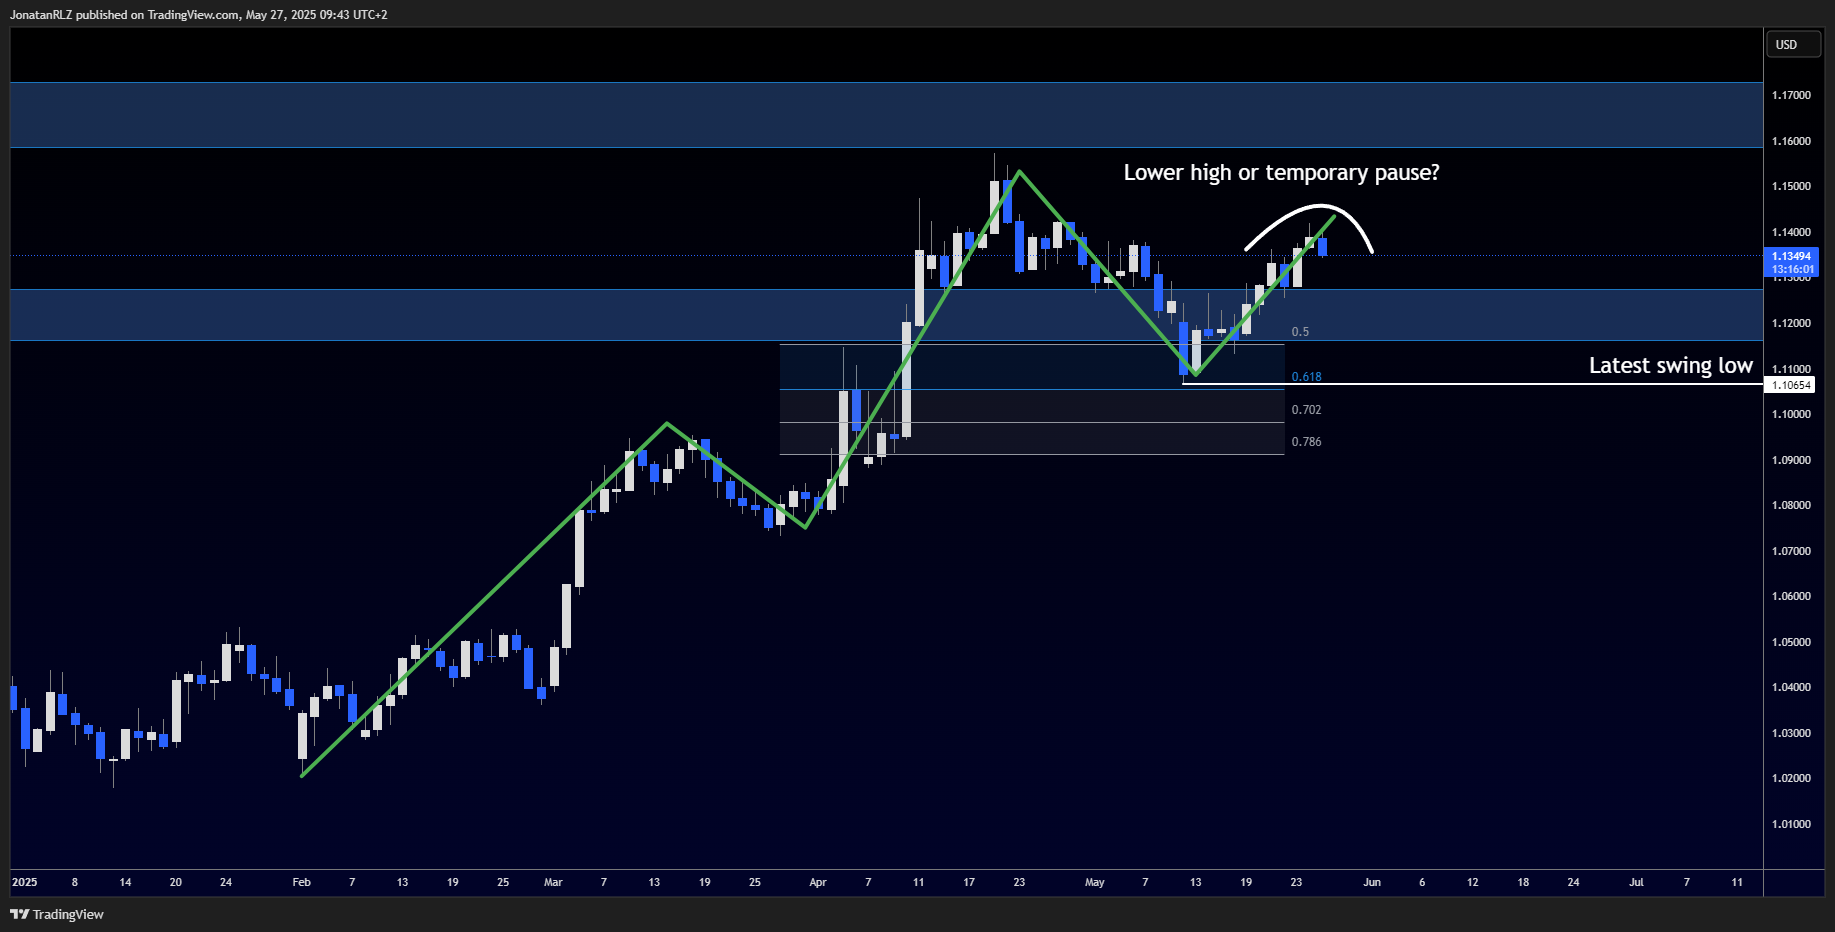
Task: Click the 2025 year label on time axis
Action: point(24,882)
